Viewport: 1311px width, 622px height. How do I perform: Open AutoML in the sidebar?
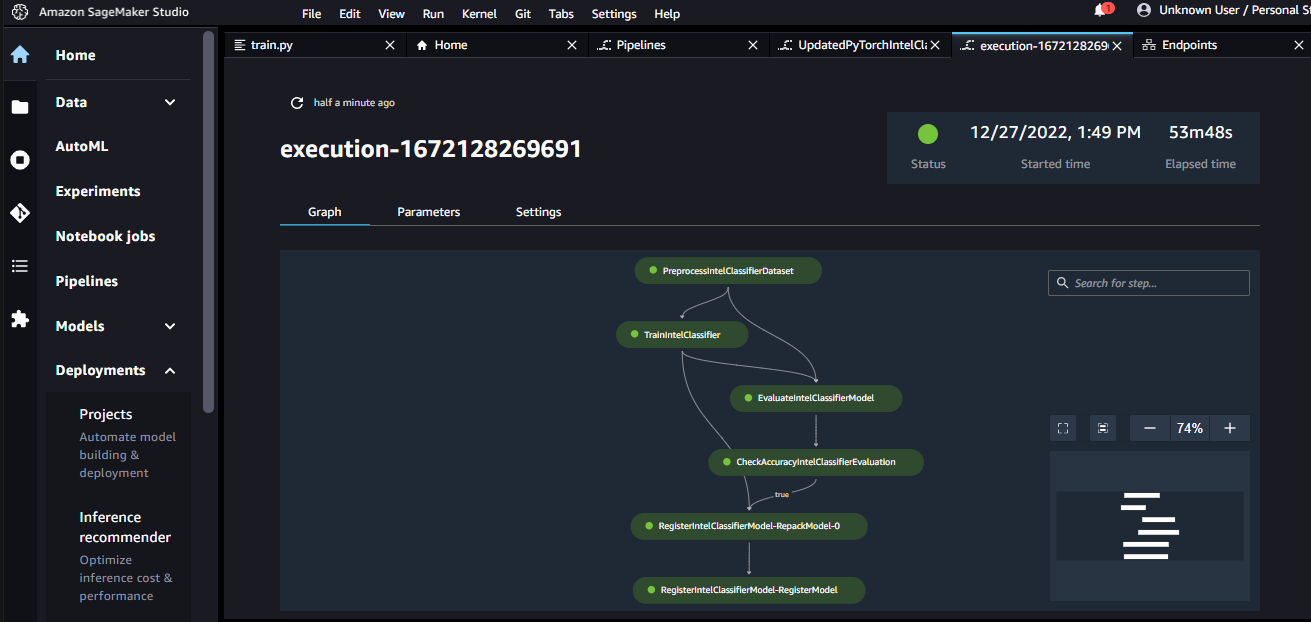point(82,146)
